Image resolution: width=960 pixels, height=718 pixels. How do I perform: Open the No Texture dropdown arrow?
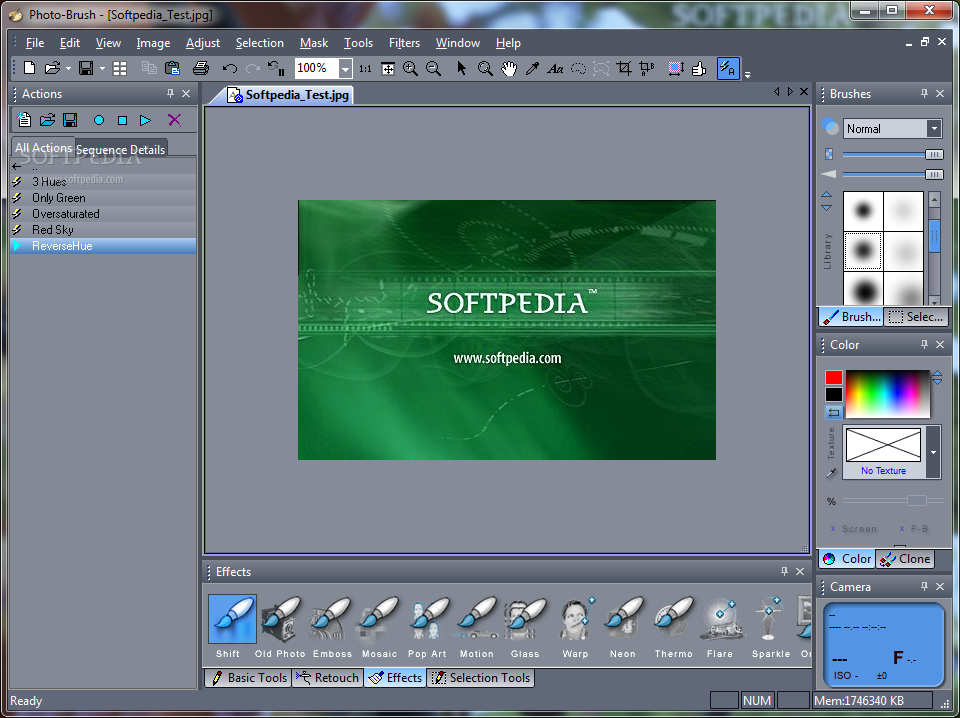pos(933,452)
